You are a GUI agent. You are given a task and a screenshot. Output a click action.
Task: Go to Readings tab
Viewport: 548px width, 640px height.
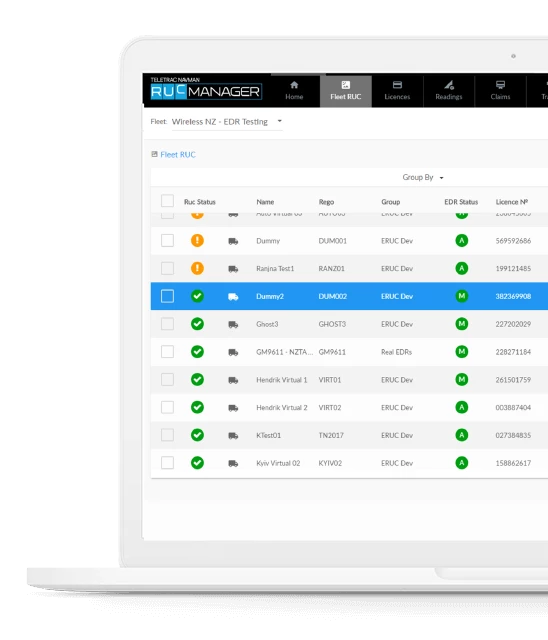point(448,91)
